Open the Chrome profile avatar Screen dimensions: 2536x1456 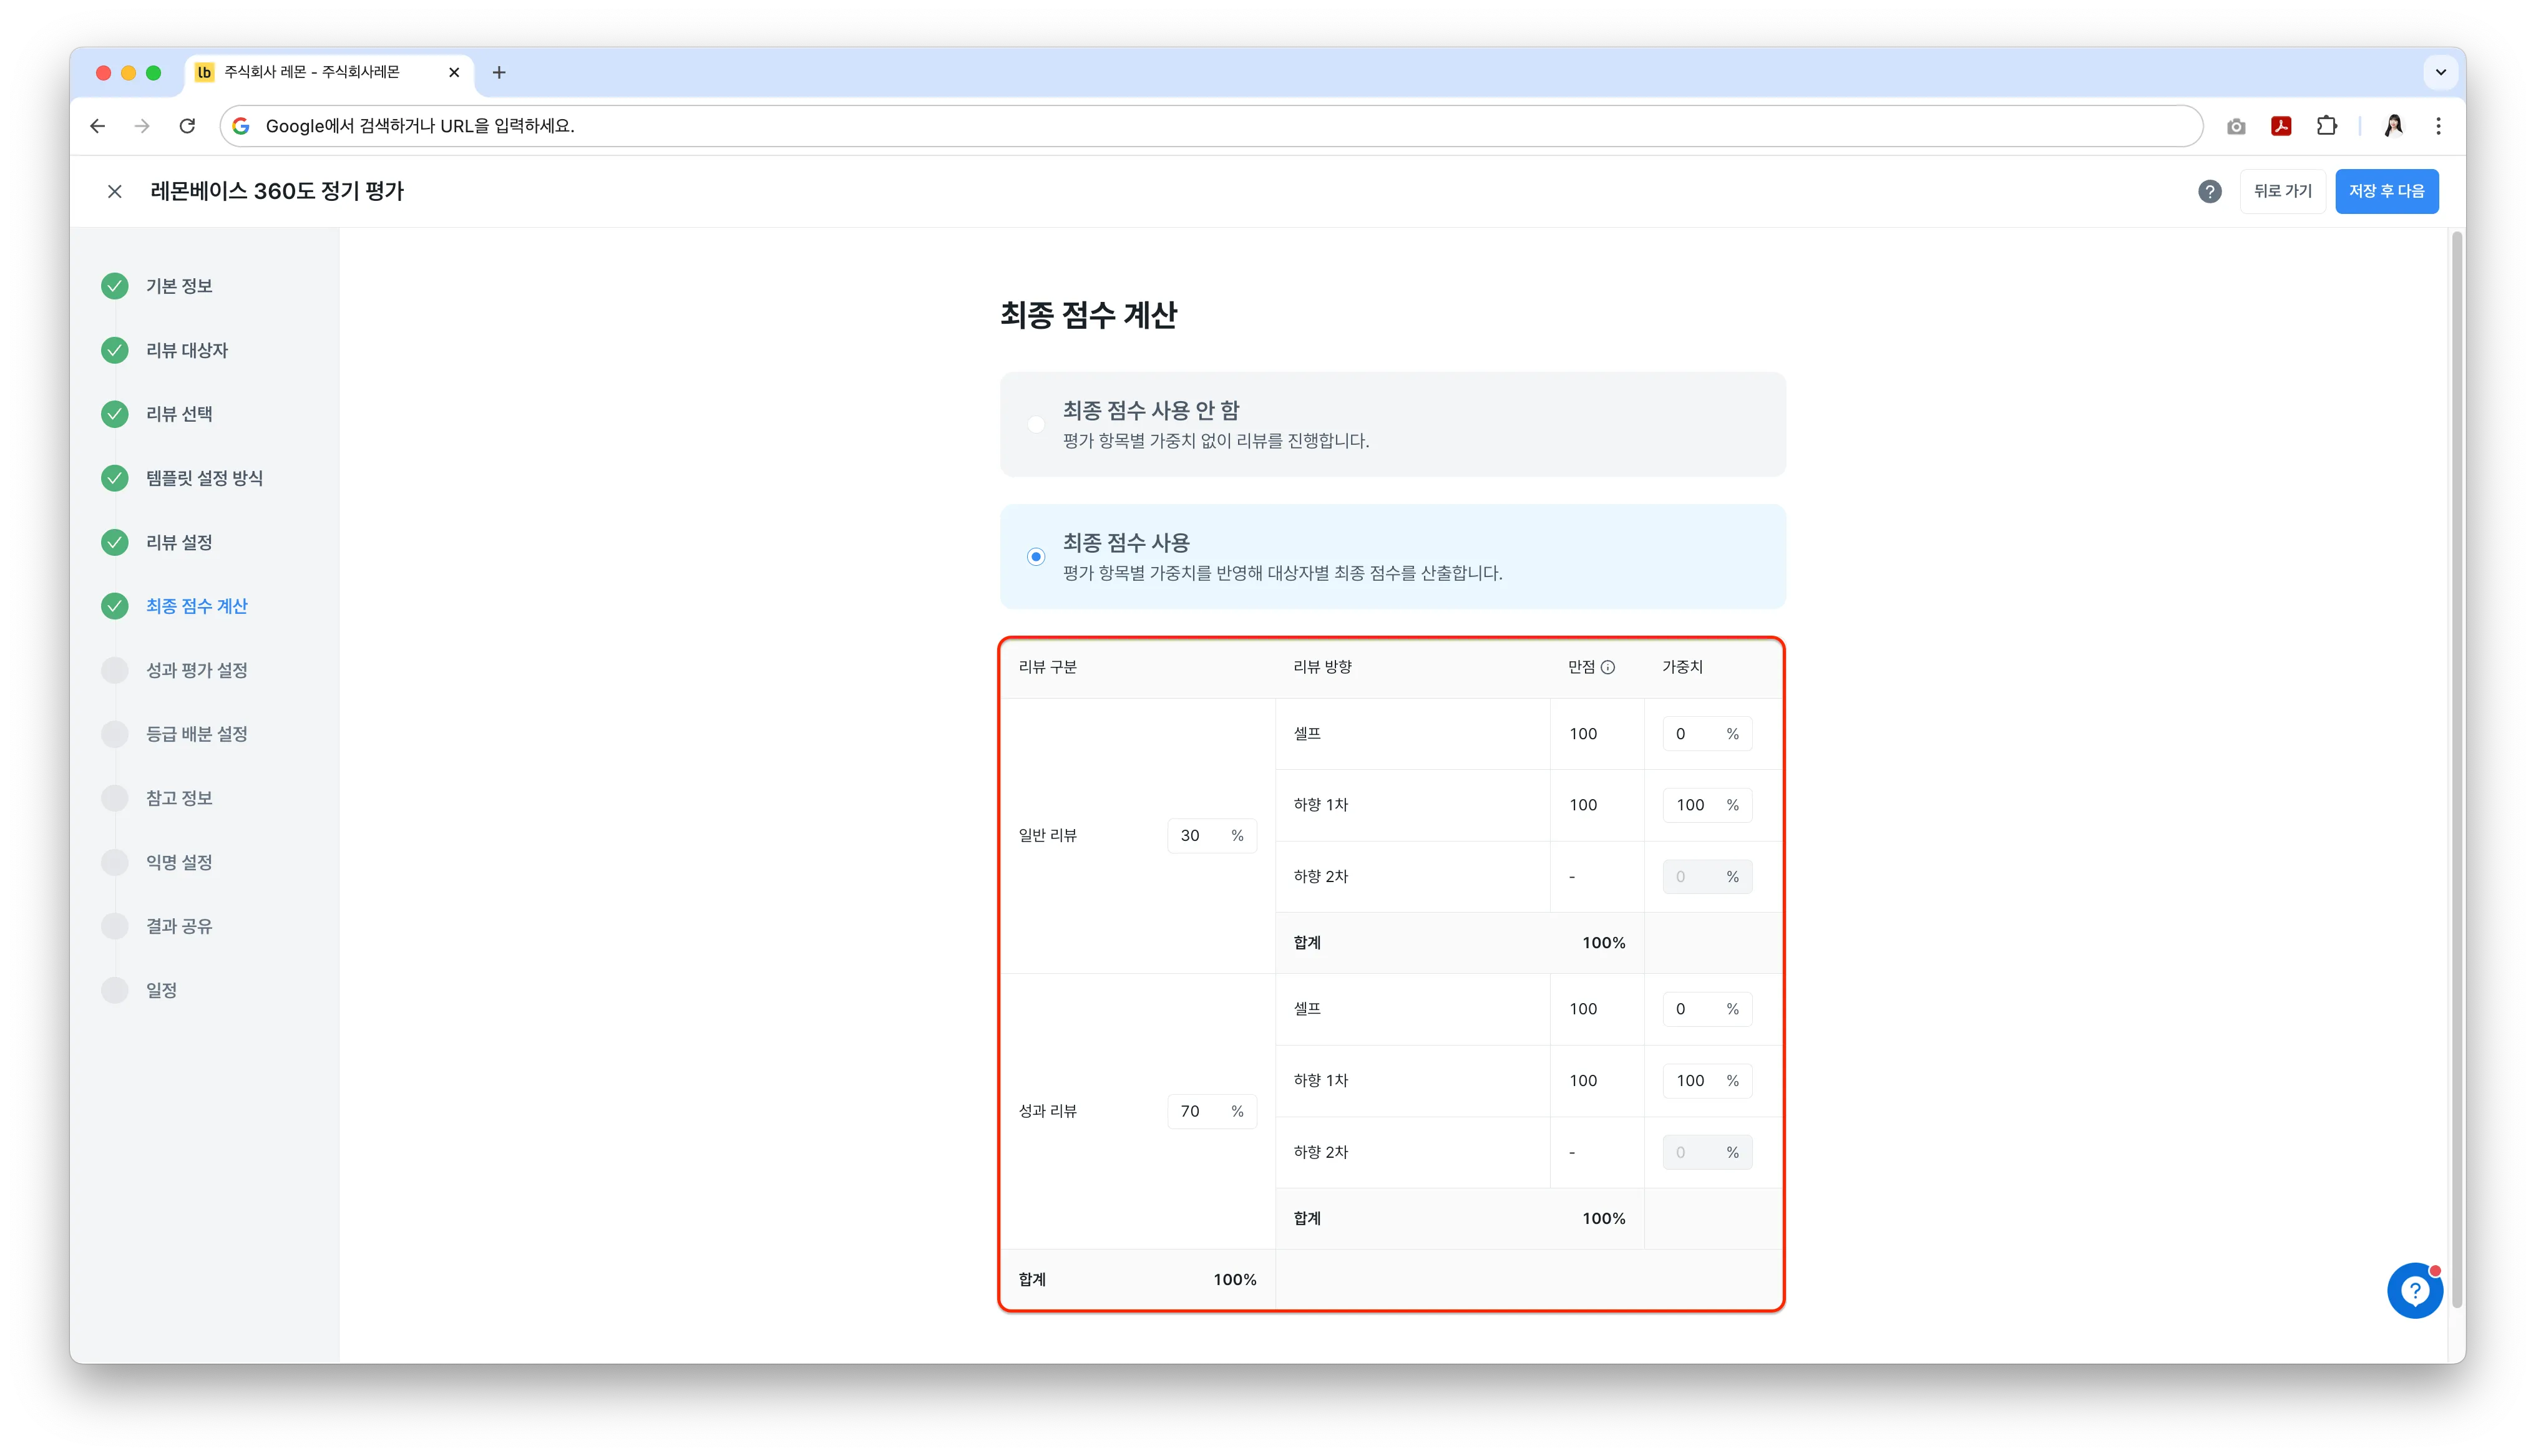click(2393, 126)
